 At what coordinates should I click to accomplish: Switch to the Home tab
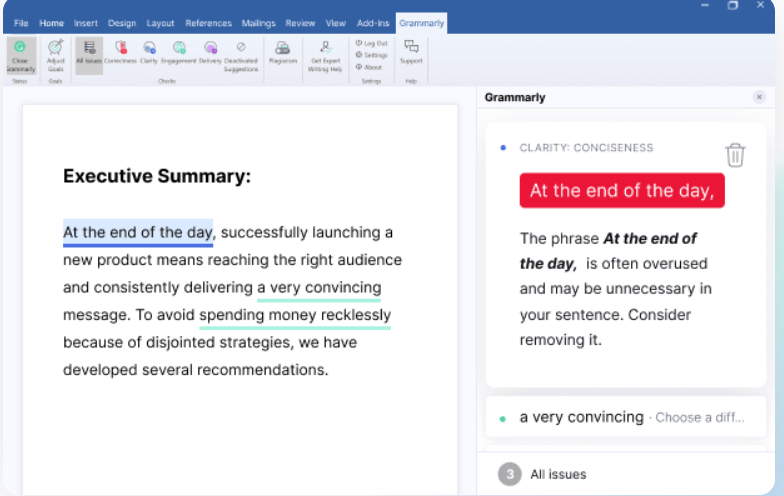coord(52,23)
